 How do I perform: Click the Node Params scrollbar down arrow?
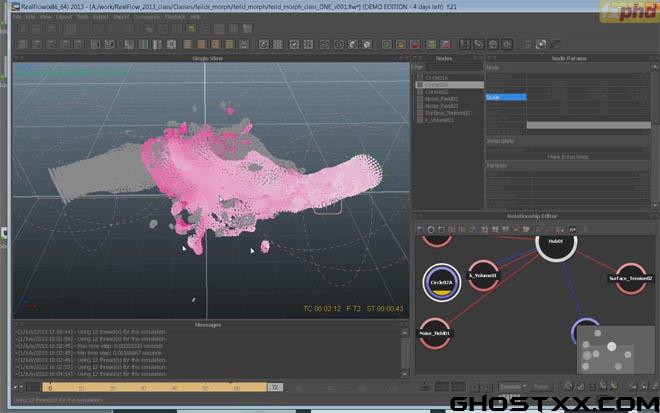point(655,205)
